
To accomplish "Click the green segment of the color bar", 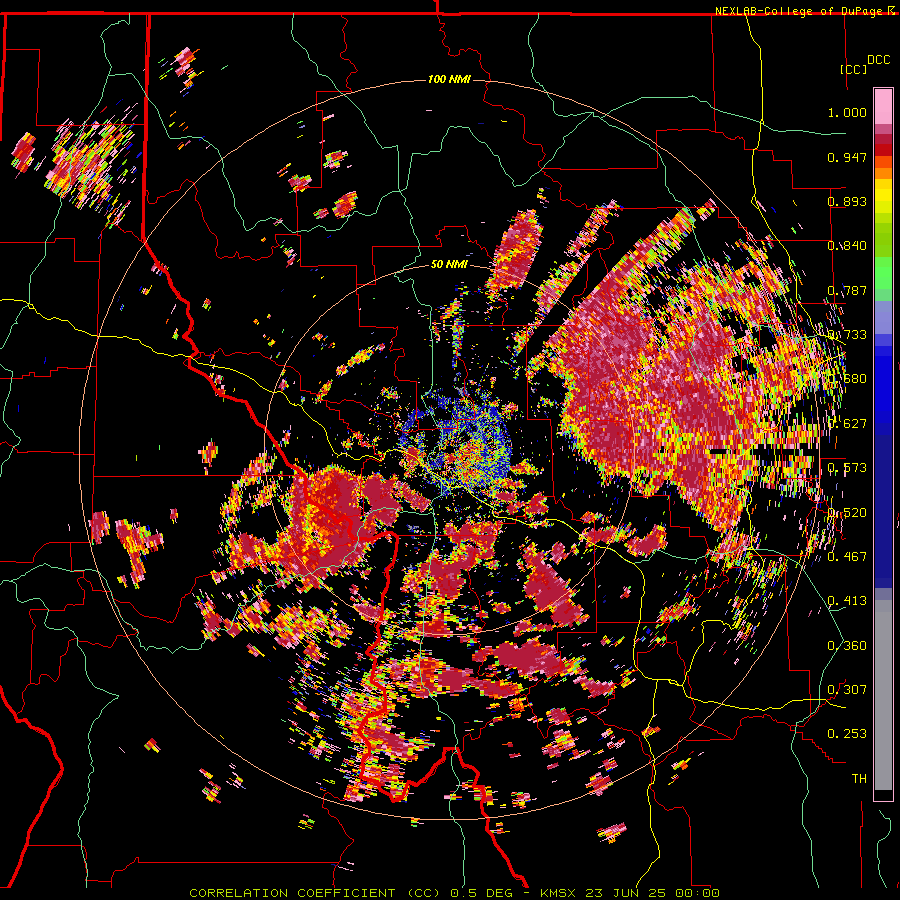I will [x=883, y=274].
